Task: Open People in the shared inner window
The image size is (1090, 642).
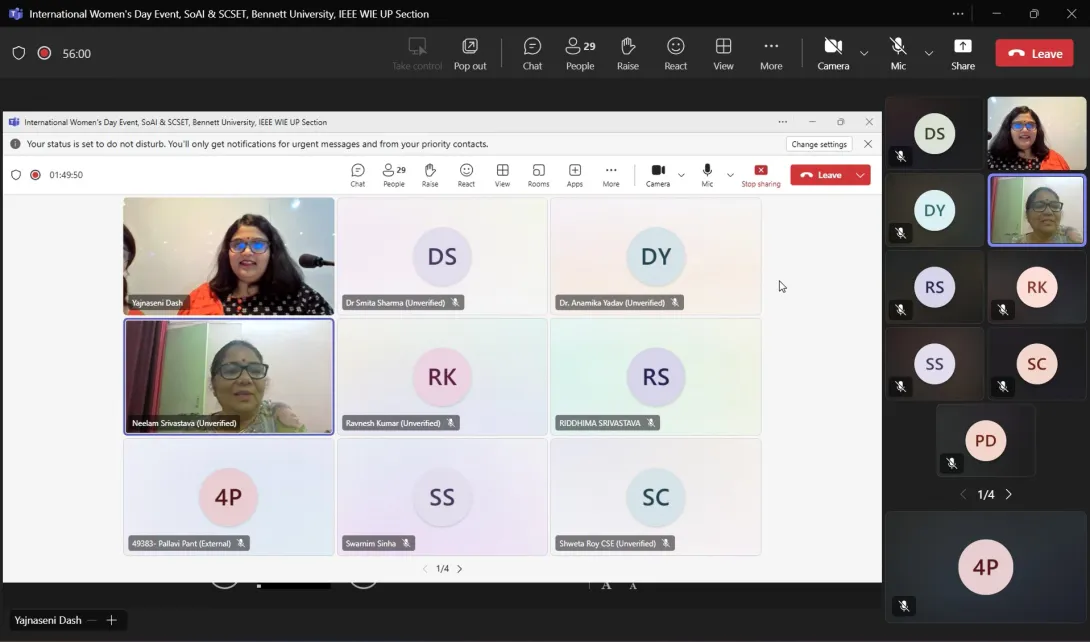Action: coord(393,175)
